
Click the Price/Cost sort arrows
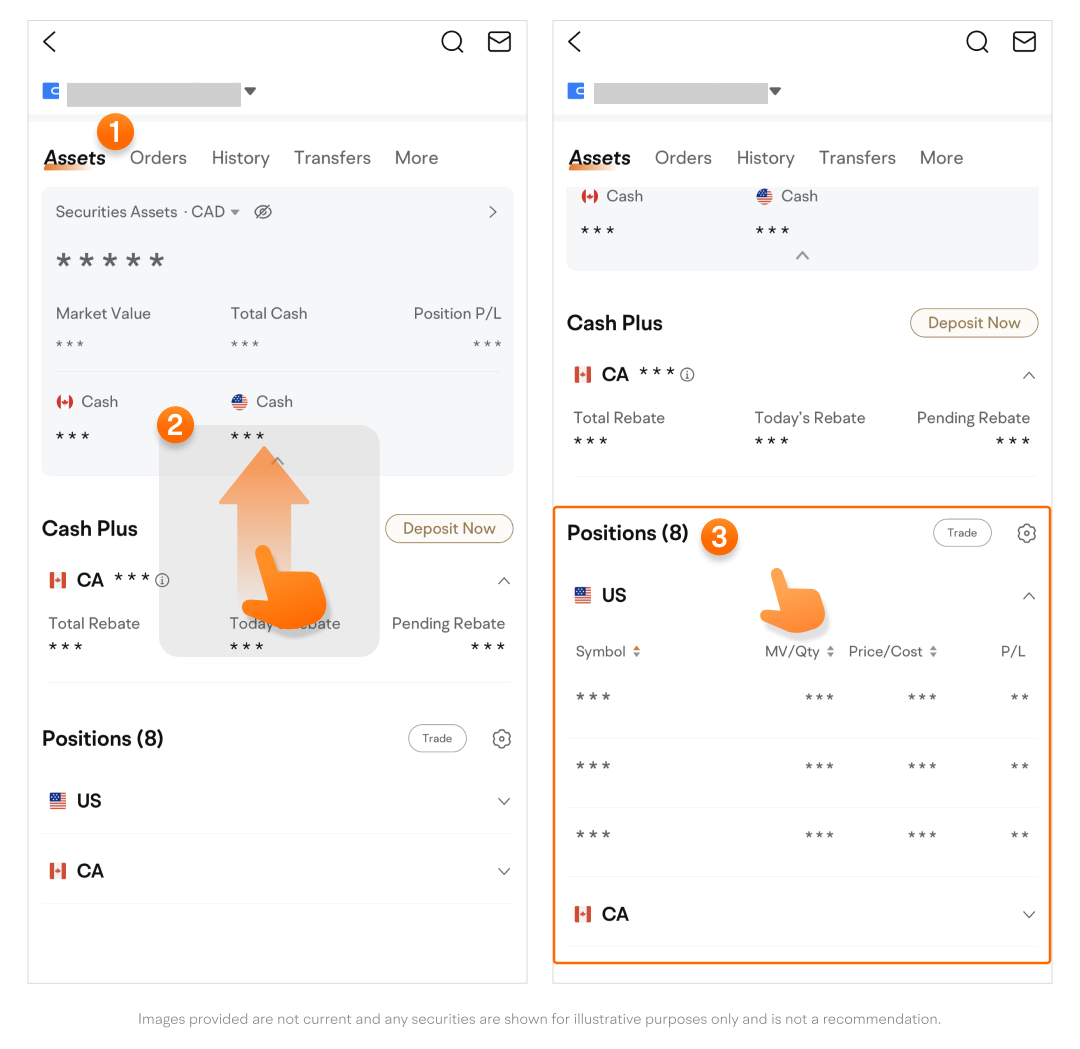click(933, 652)
